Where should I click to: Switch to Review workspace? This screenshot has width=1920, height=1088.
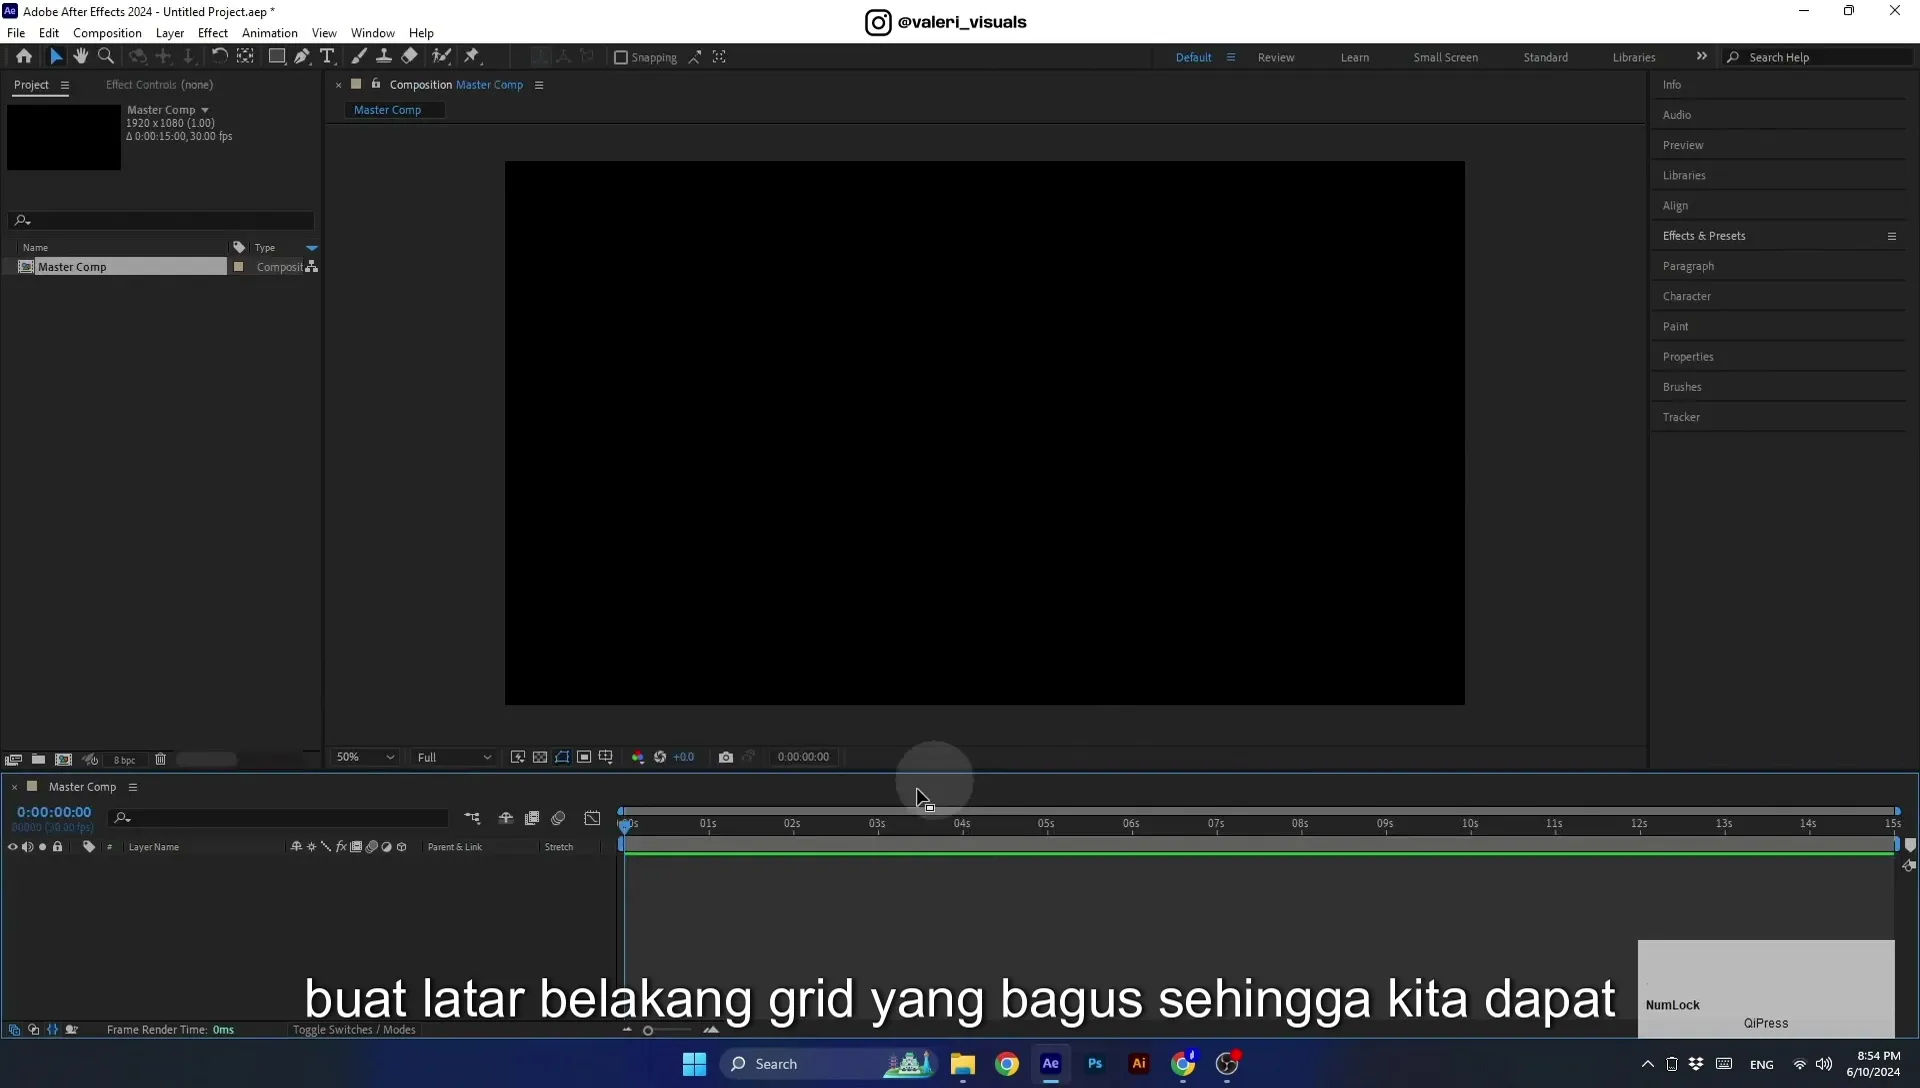1276,58
